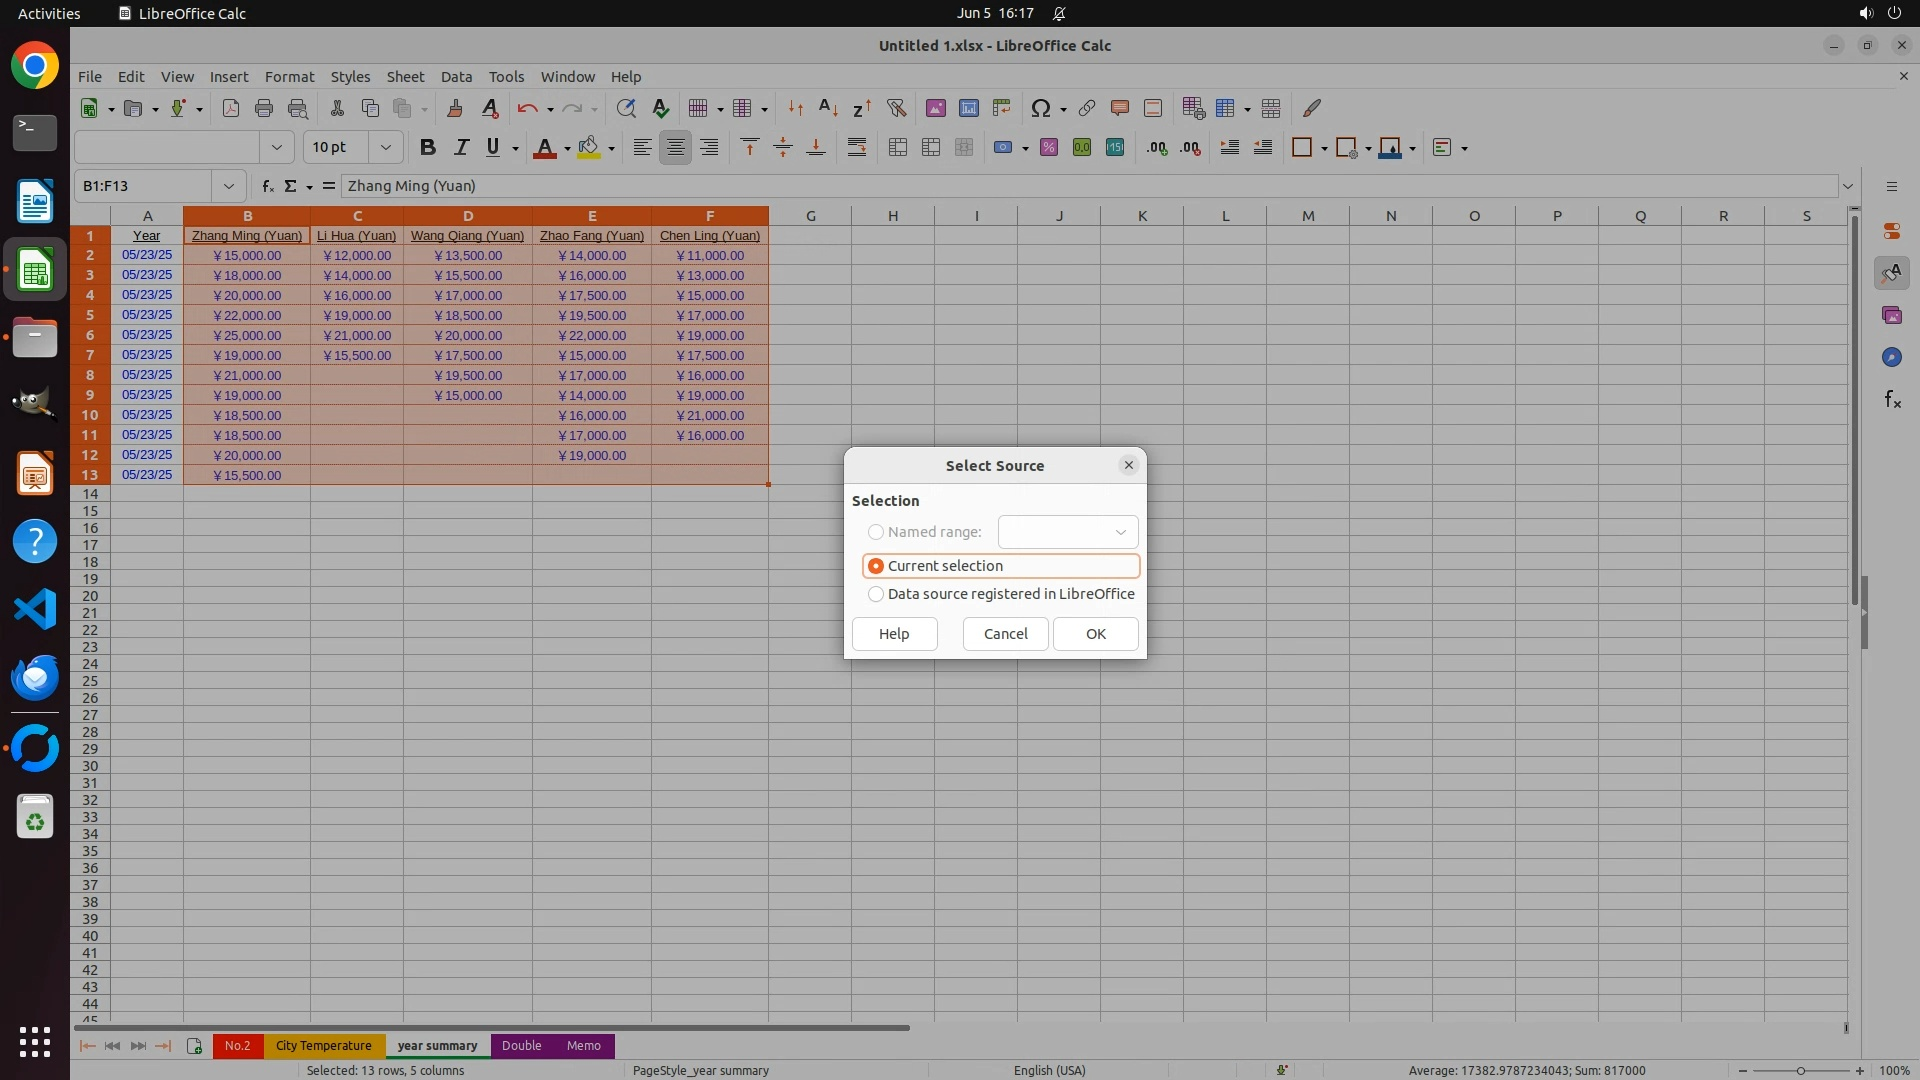Toggle the AutoFilter icon
Screen dimensions: 1920x1080
896,108
